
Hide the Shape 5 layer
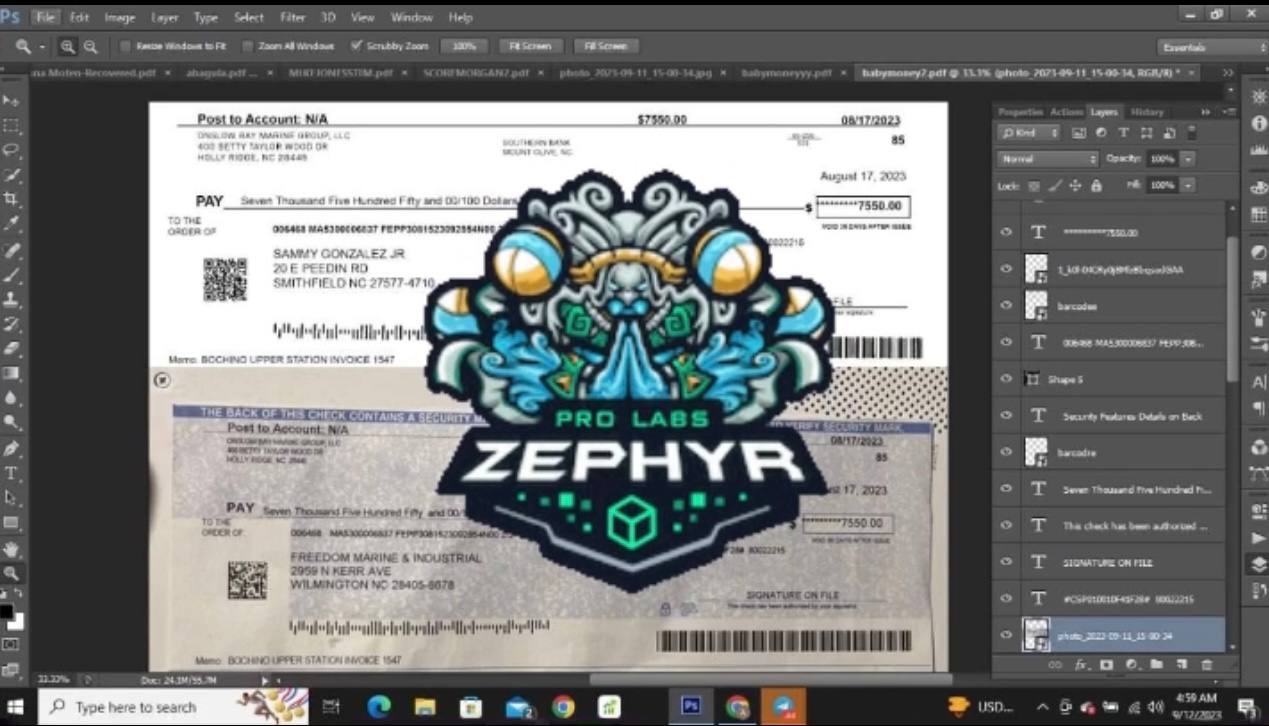pos(1006,379)
